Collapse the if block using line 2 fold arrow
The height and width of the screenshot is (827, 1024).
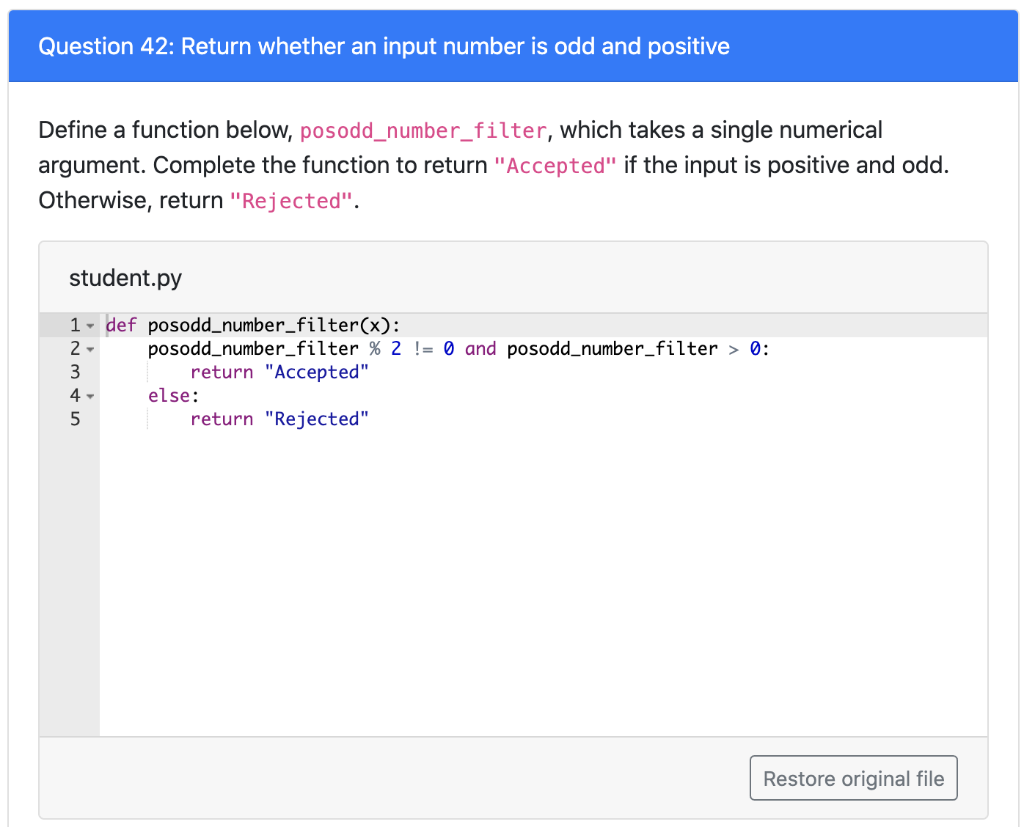(x=88, y=348)
